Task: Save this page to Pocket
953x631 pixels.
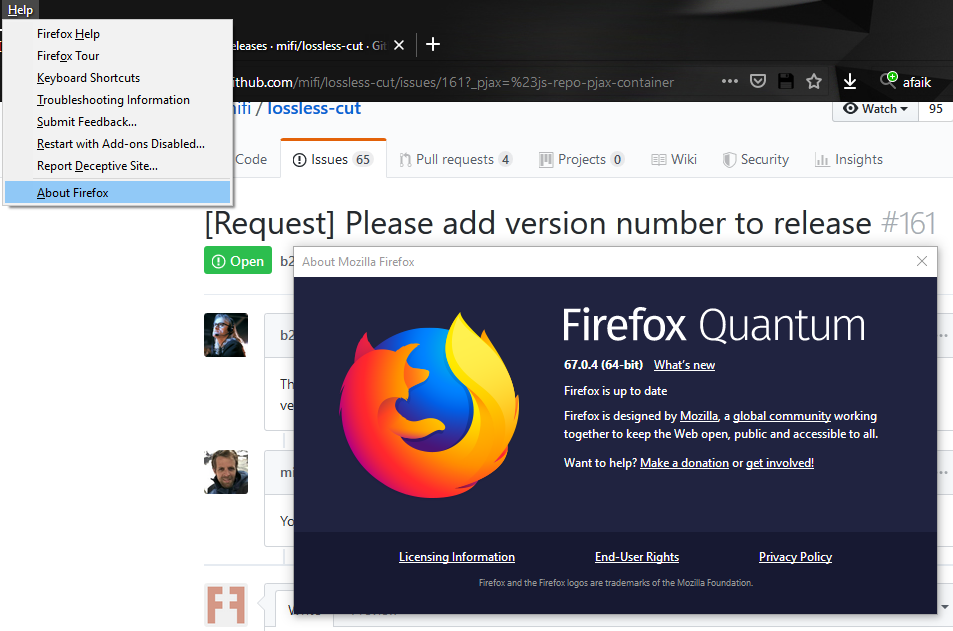Action: point(758,82)
